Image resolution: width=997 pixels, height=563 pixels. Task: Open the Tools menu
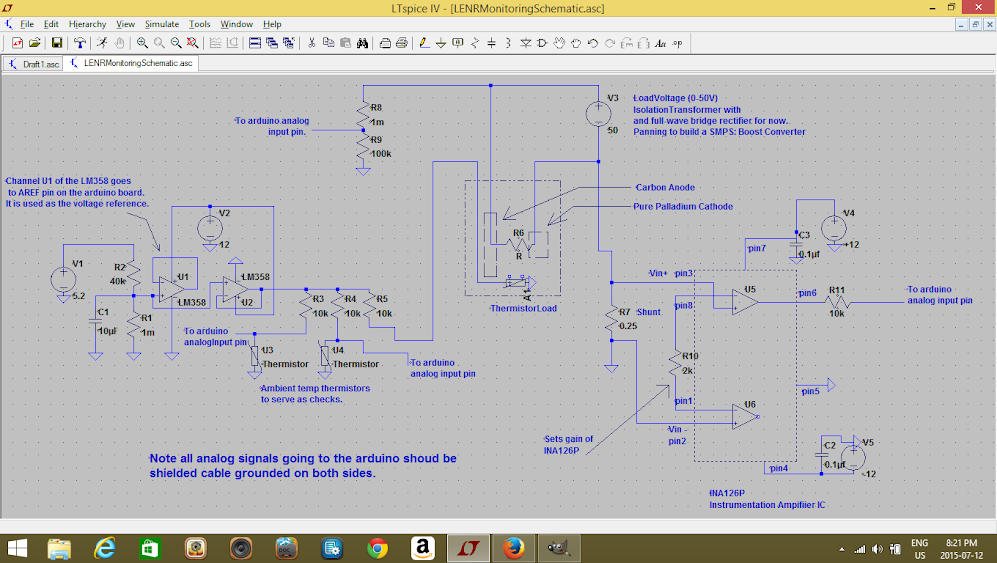pyautogui.click(x=199, y=24)
